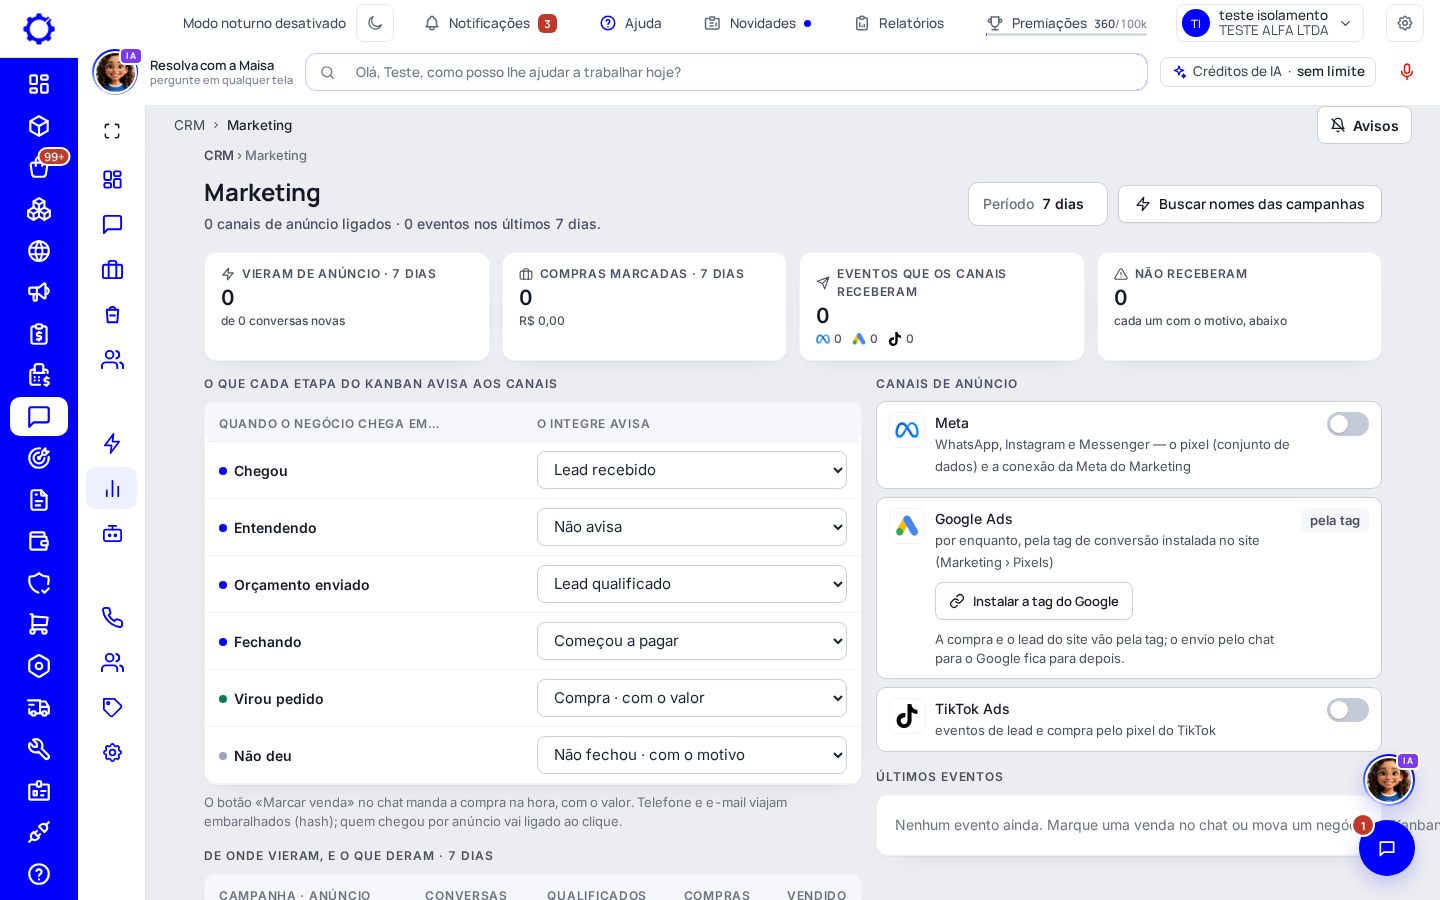This screenshot has height=900, width=1440.
Task: Open help question mark sidebar icon
Action: [39, 874]
